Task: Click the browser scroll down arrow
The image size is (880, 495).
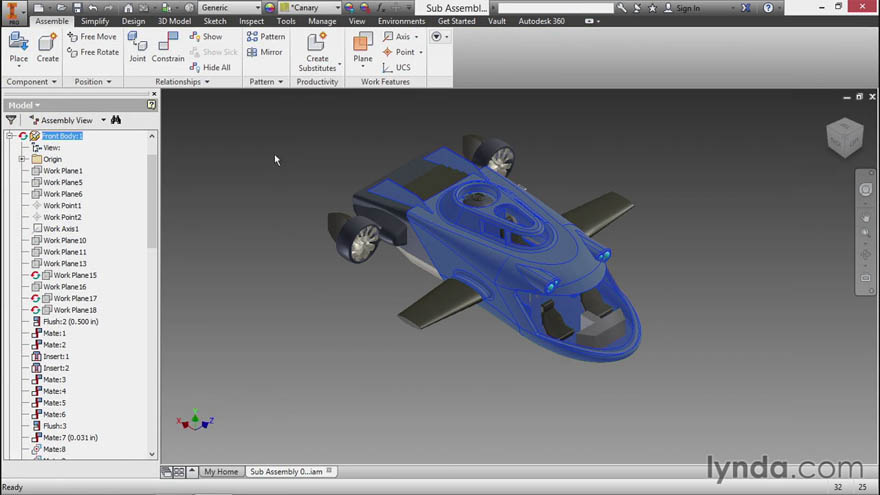Action: click(152, 454)
